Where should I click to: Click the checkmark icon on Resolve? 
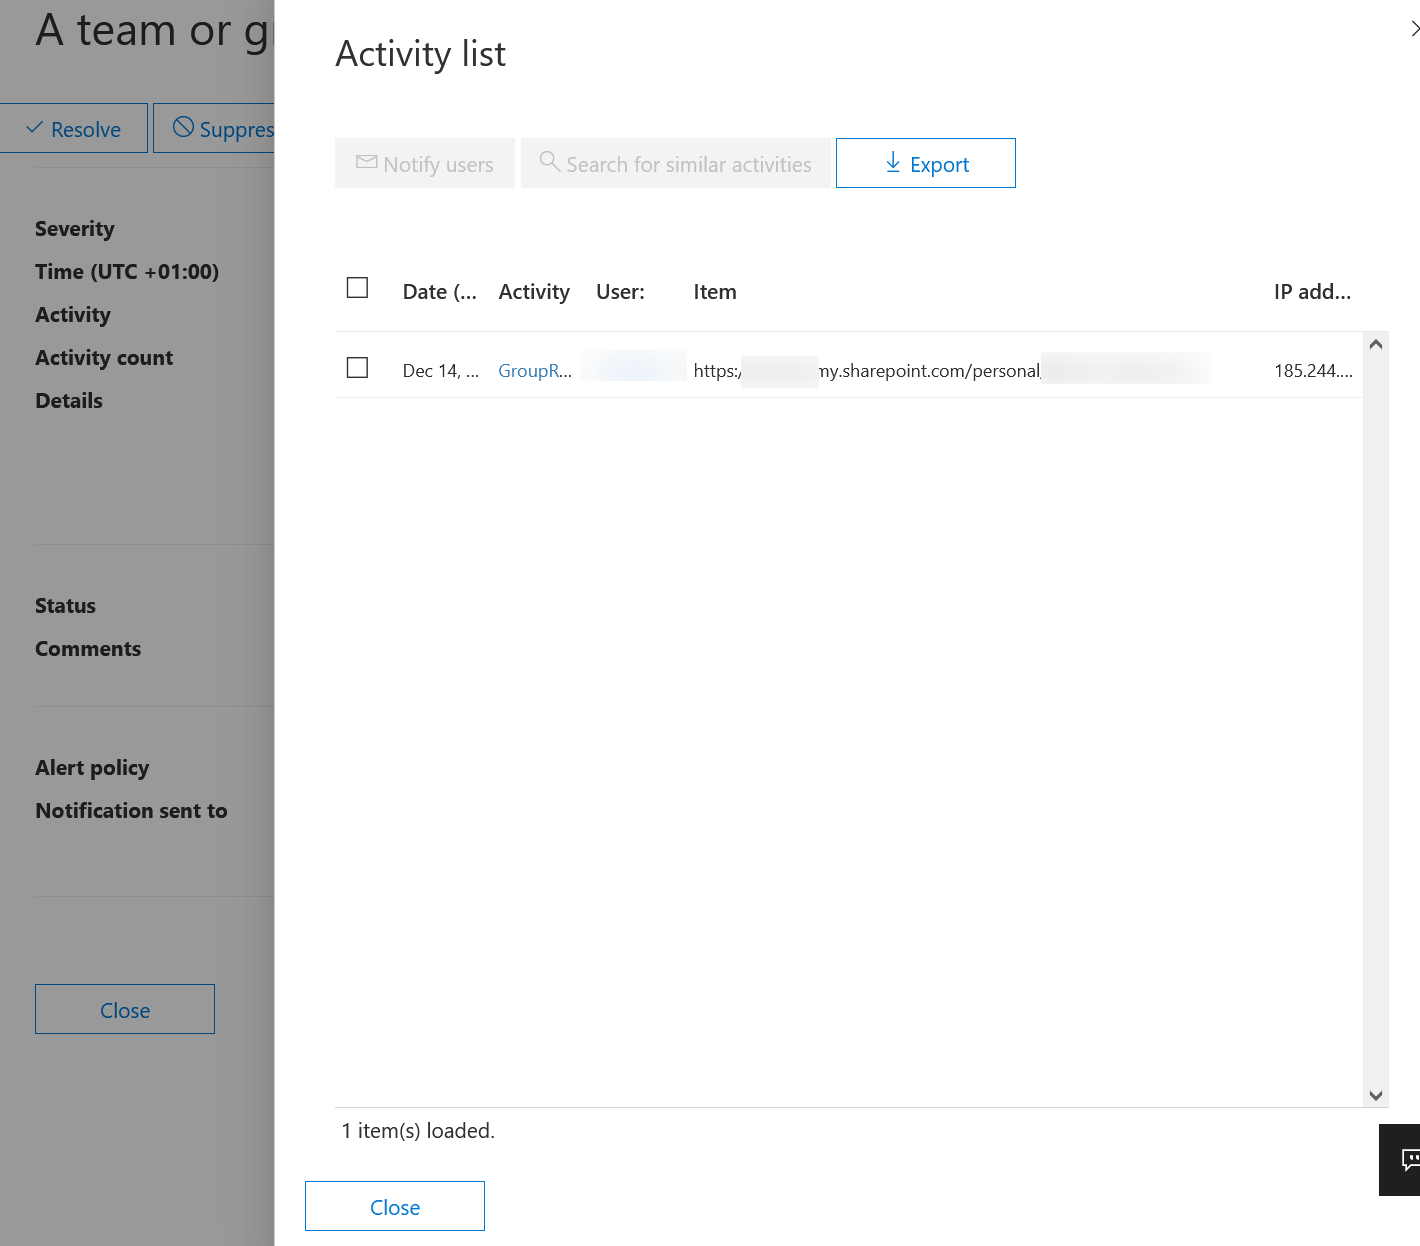(x=34, y=128)
